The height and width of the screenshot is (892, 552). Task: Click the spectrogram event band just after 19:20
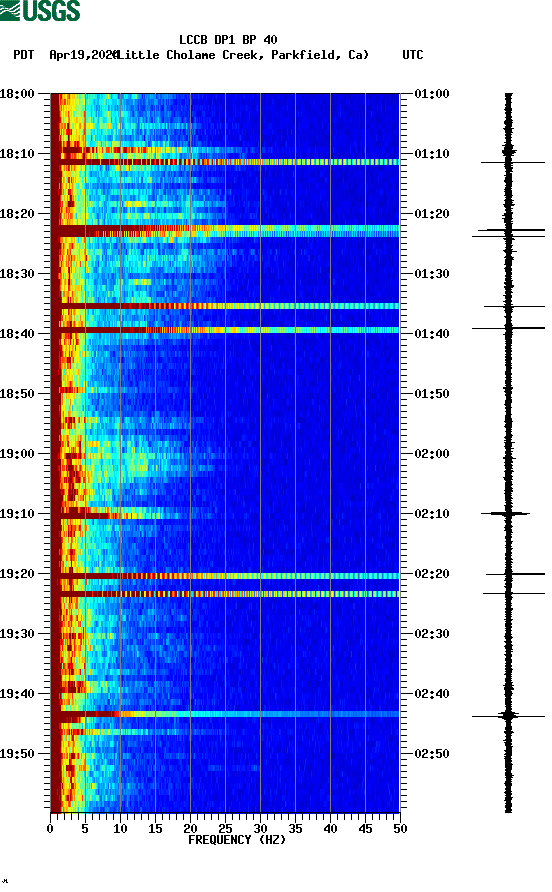click(225, 576)
